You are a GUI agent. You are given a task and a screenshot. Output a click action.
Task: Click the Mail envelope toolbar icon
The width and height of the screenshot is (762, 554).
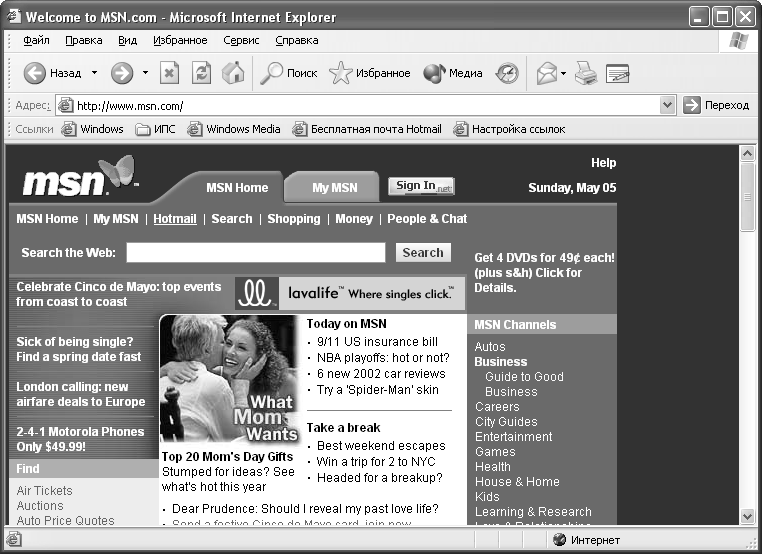(547, 73)
